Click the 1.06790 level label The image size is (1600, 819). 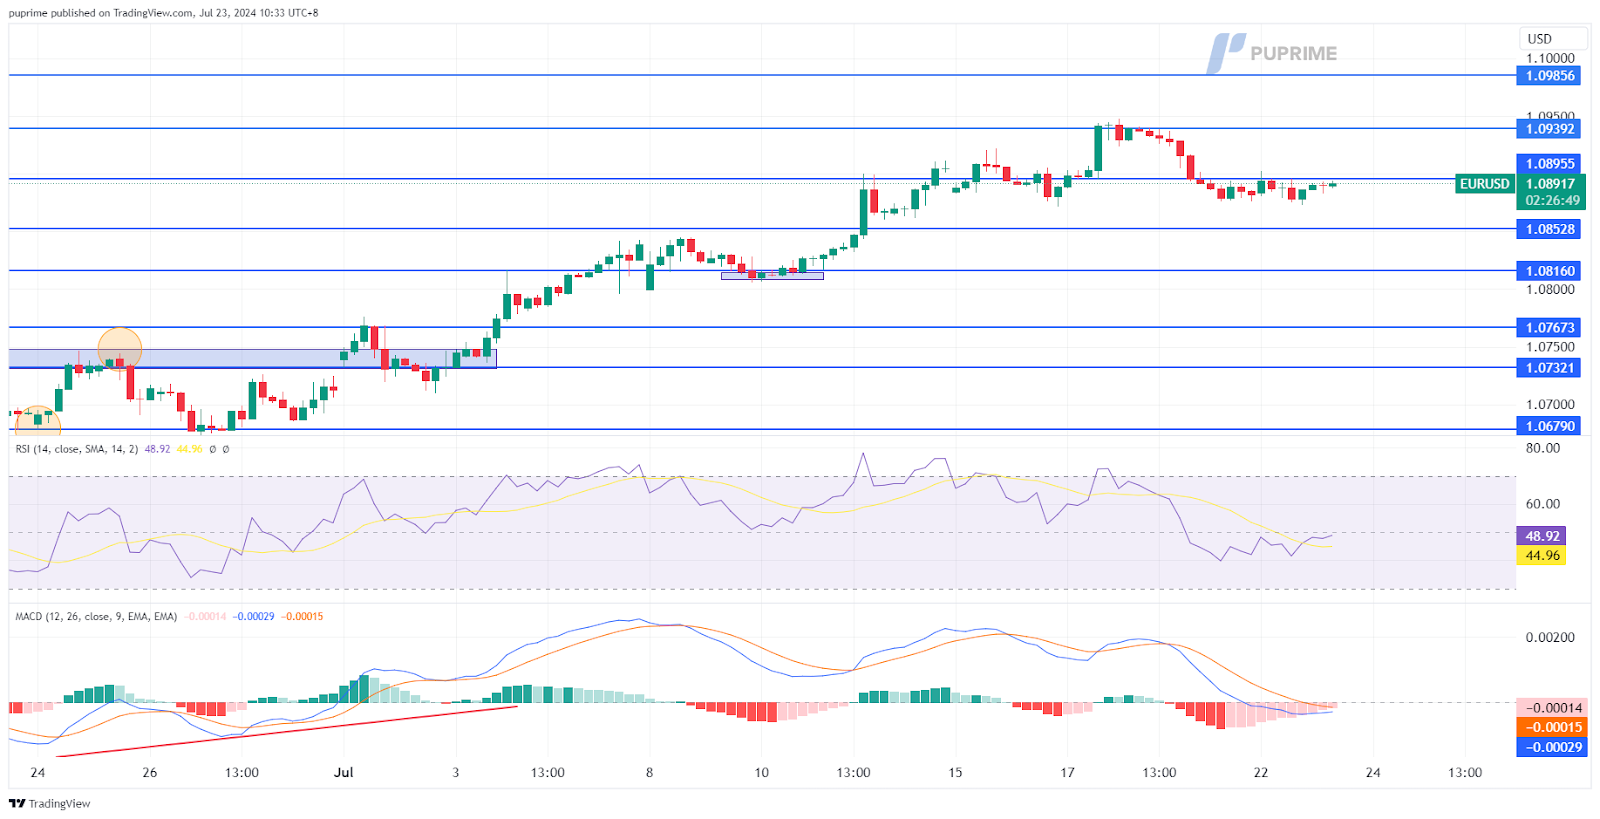tap(1549, 426)
